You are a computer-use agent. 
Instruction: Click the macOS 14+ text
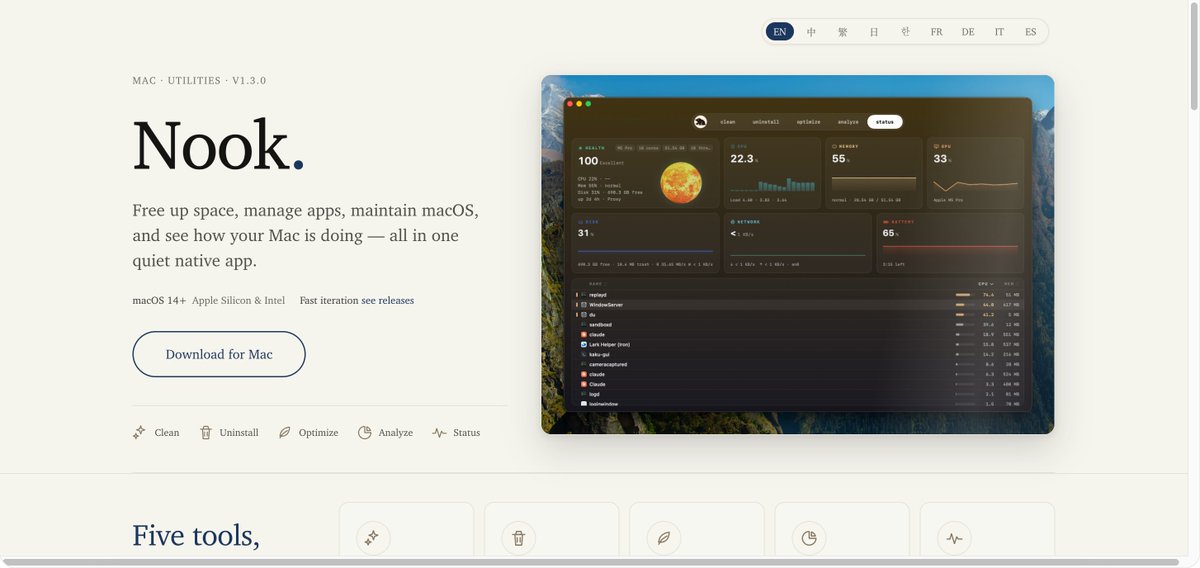159,300
